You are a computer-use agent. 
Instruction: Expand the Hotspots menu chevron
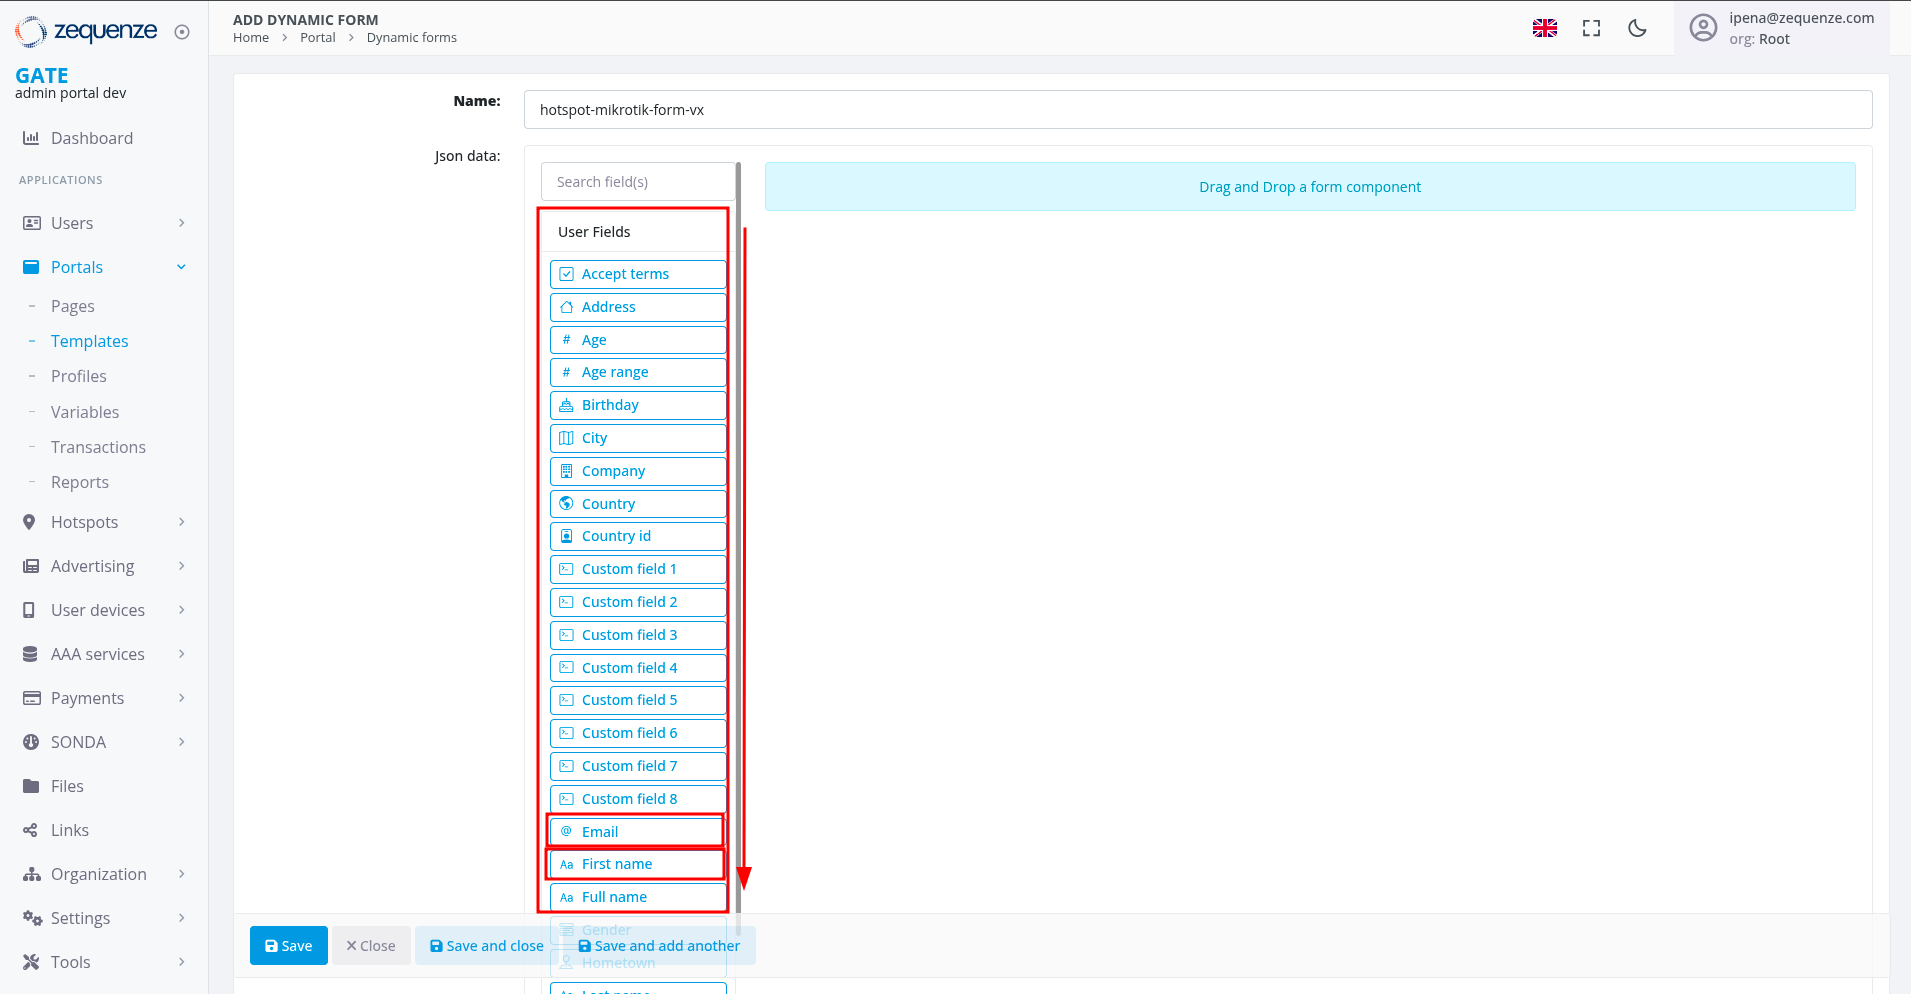pos(181,522)
